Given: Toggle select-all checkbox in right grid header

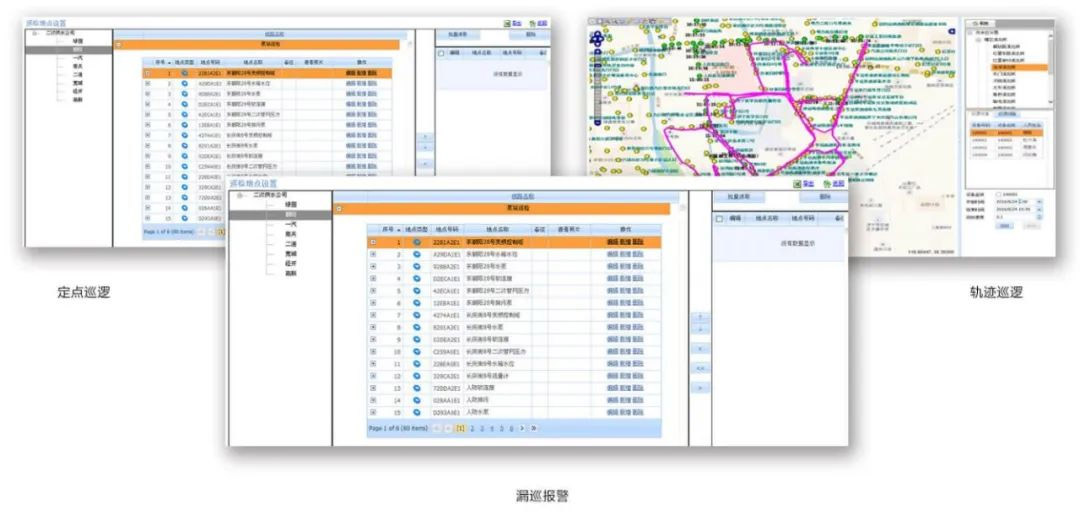Looking at the screenshot, I should point(720,218).
